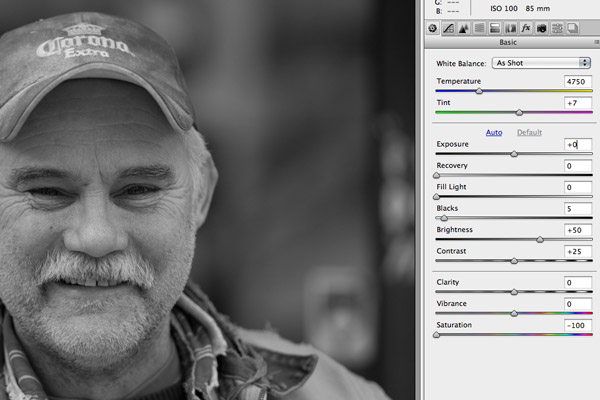Image resolution: width=600 pixels, height=400 pixels.
Task: Click the Saturation value field -100
Action: pos(578,325)
